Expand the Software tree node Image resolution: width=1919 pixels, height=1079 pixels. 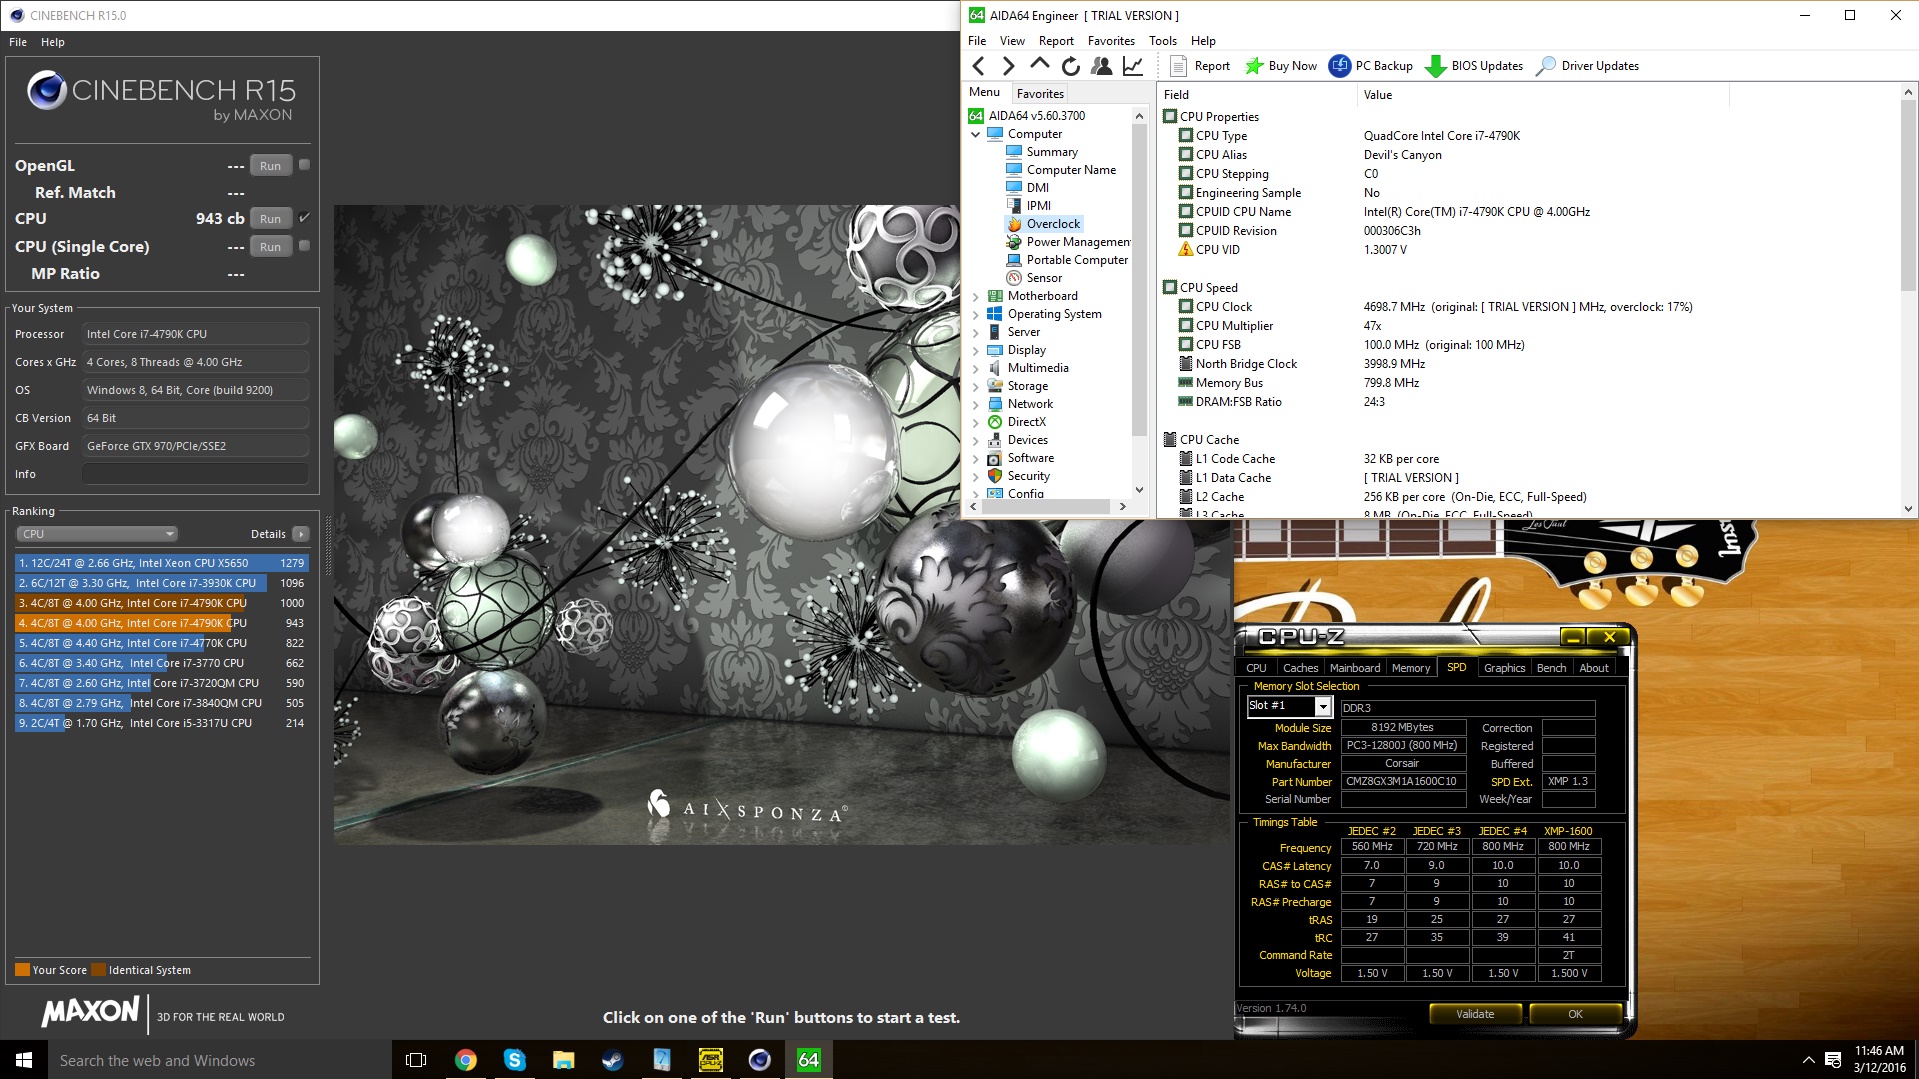[x=976, y=458]
